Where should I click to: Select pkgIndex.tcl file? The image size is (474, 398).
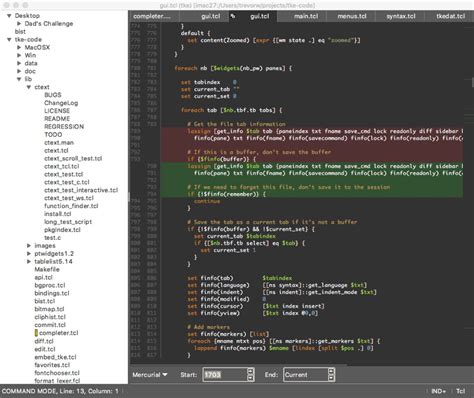(62, 230)
